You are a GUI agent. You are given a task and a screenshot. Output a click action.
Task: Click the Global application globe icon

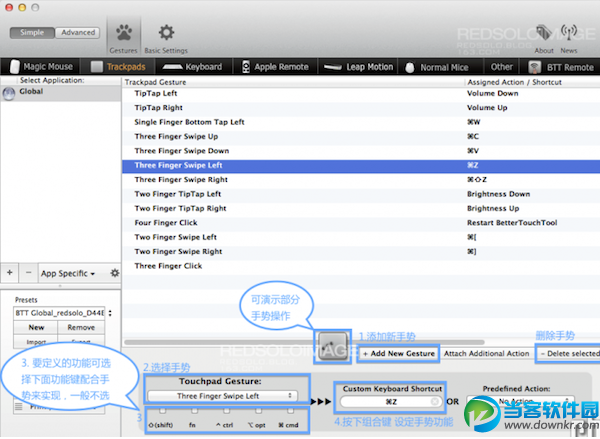pos(8,93)
